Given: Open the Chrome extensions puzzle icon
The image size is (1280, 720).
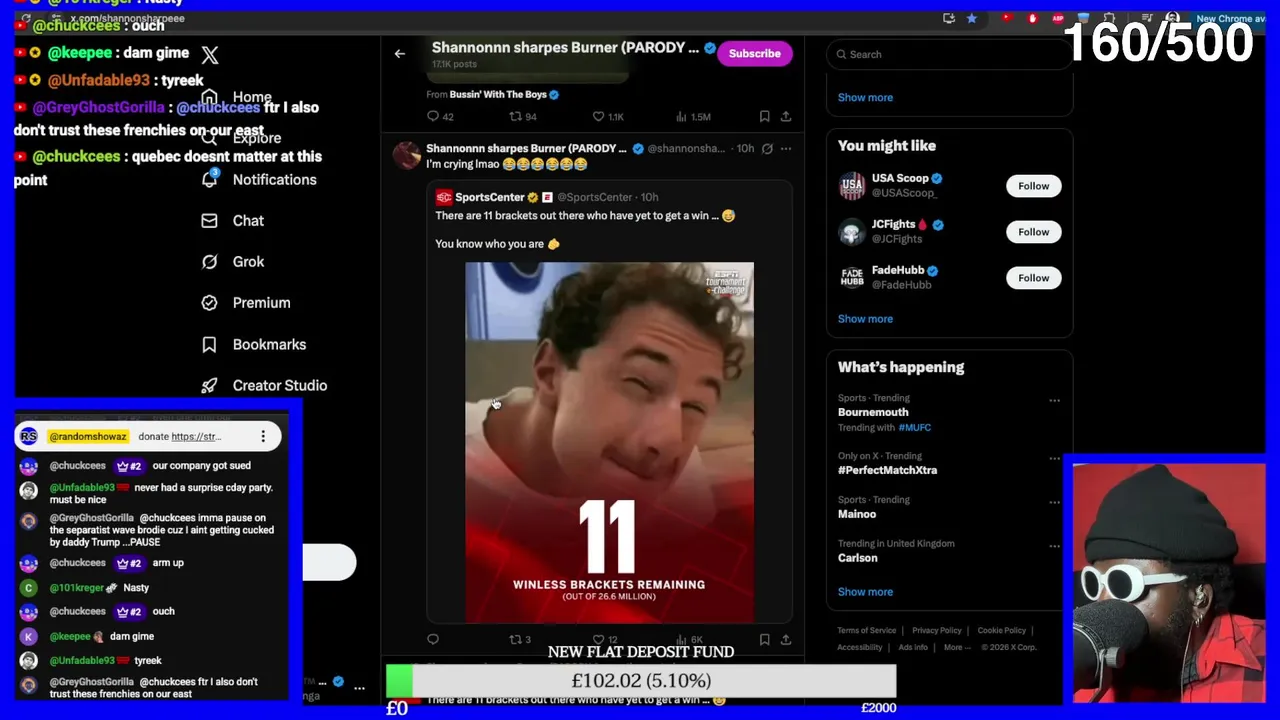Looking at the screenshot, I should point(1109,18).
